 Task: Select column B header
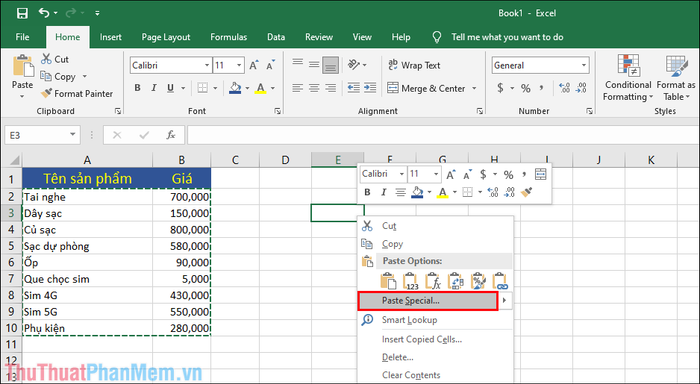182,160
